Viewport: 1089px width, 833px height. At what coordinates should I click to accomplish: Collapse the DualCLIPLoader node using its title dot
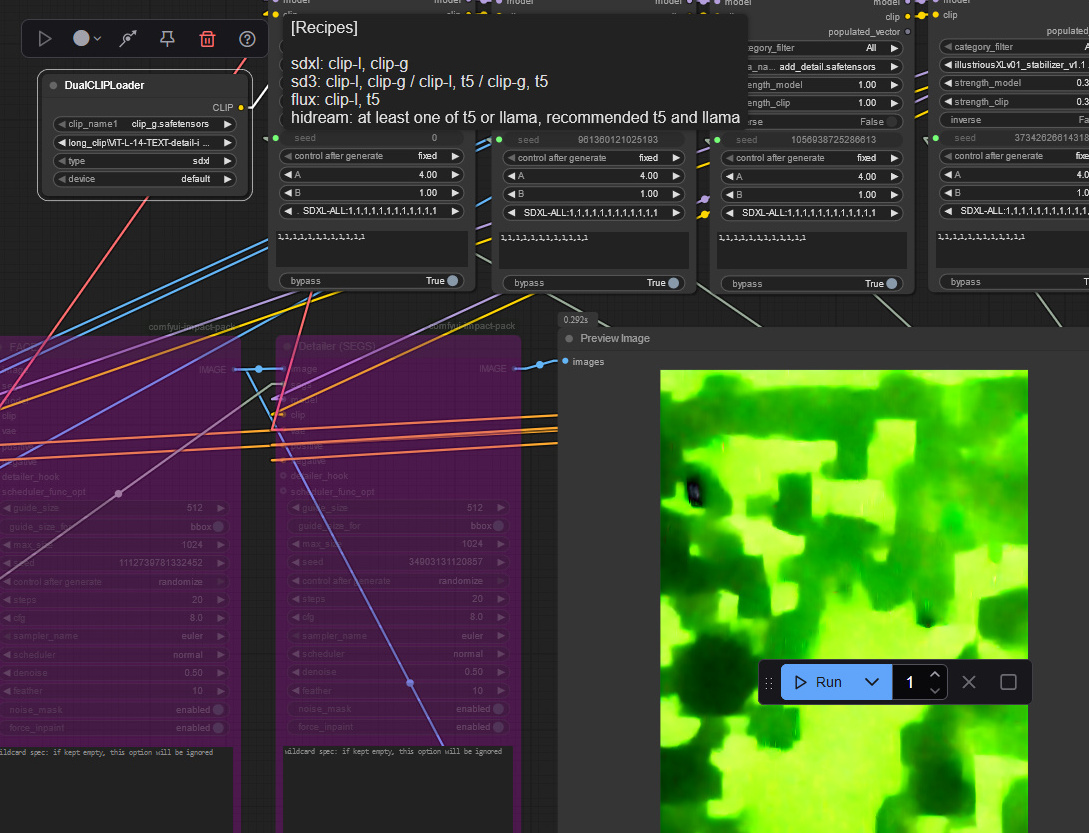click(x=53, y=85)
